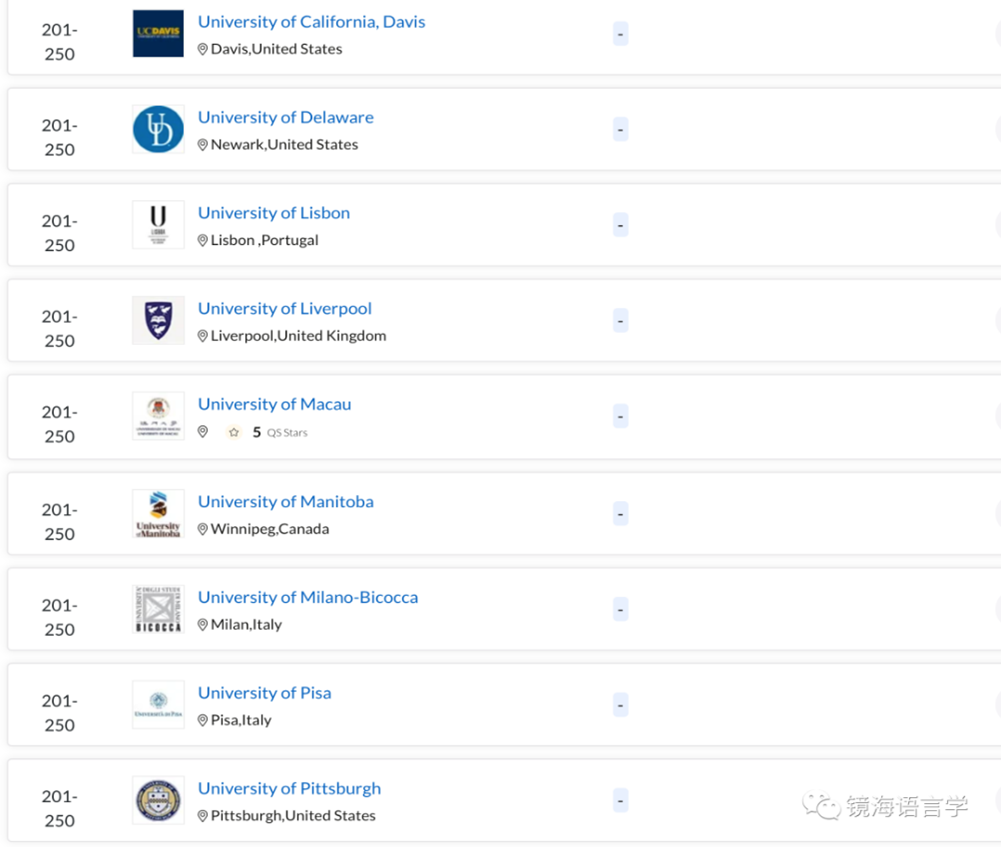This screenshot has height=847, width=1001.
Task: Click the score dash badge for University of Lisbon
Action: point(621,225)
